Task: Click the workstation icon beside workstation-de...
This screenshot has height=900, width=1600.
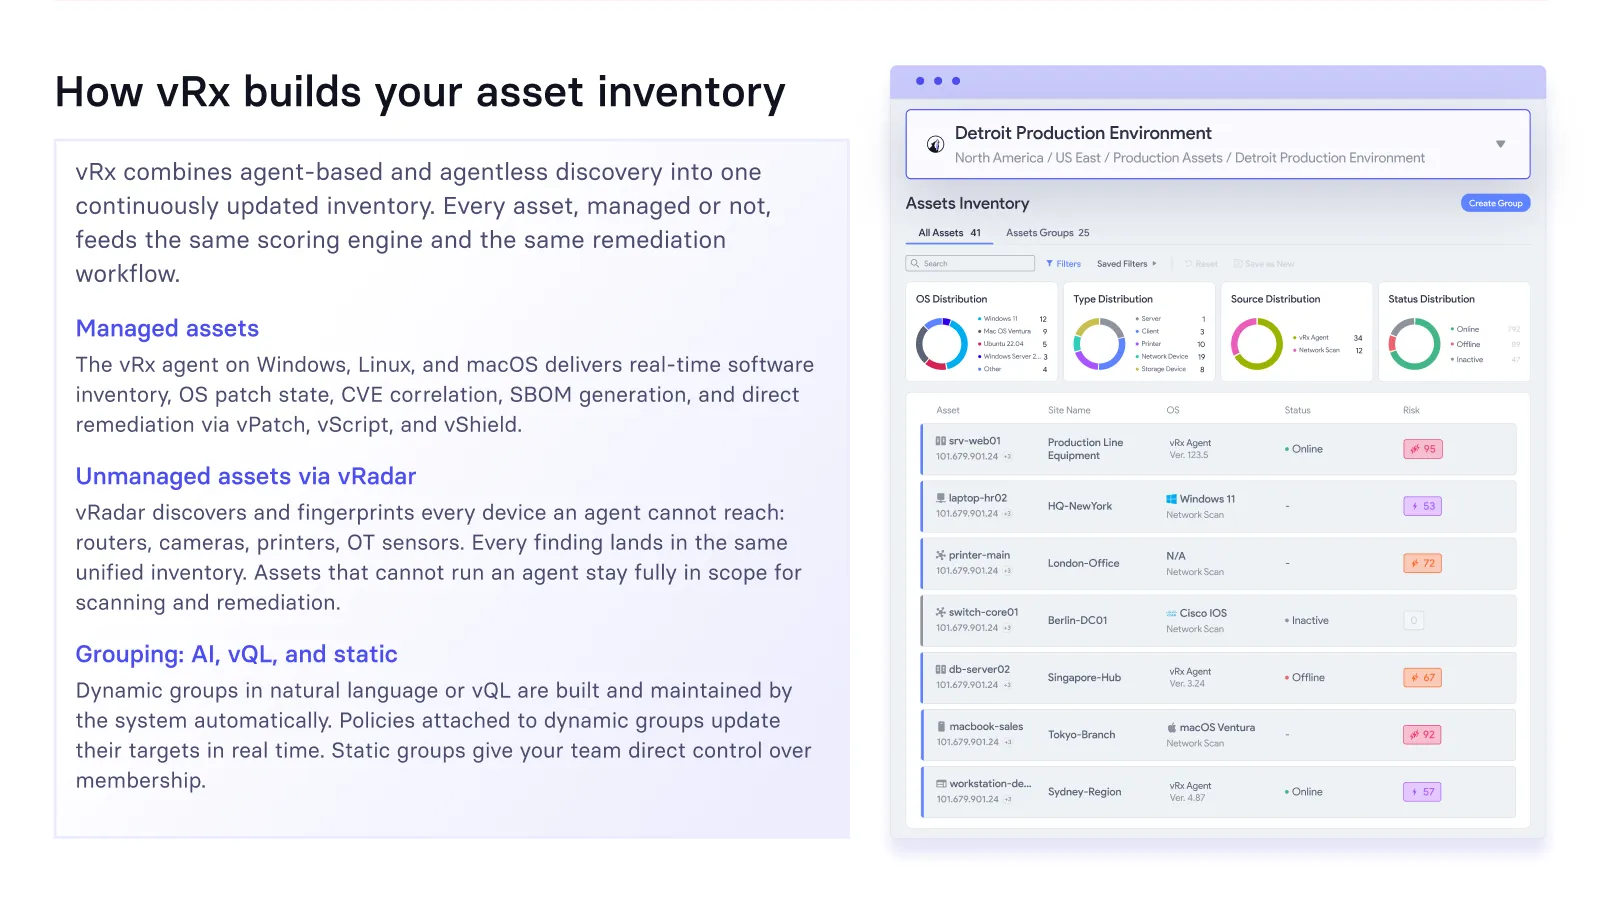Action: [x=941, y=784]
